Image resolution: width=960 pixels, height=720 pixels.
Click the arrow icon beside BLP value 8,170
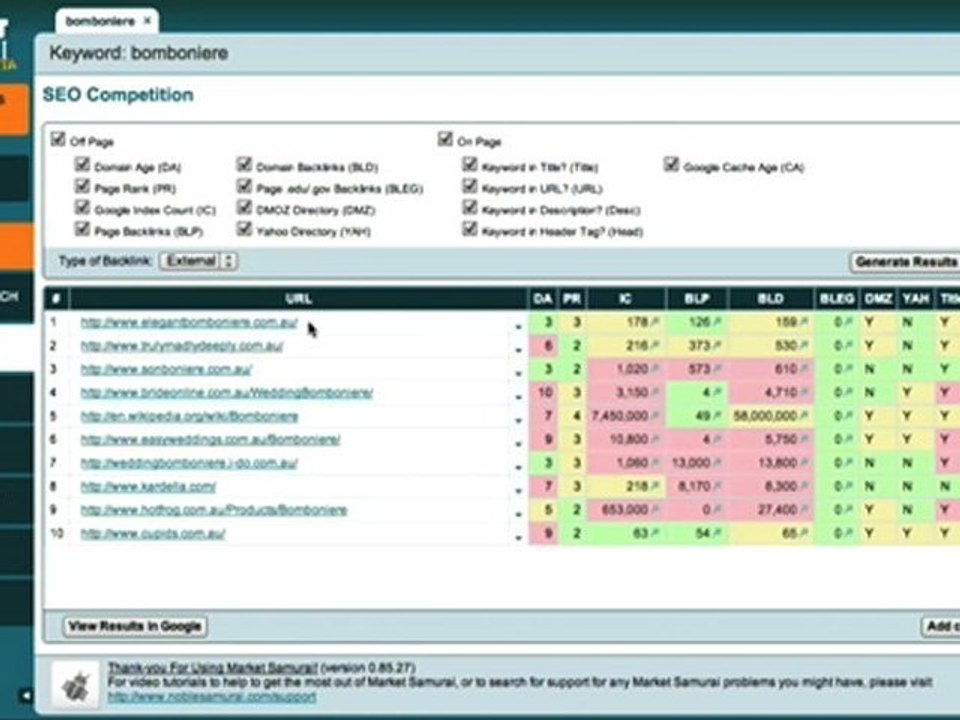(716, 487)
